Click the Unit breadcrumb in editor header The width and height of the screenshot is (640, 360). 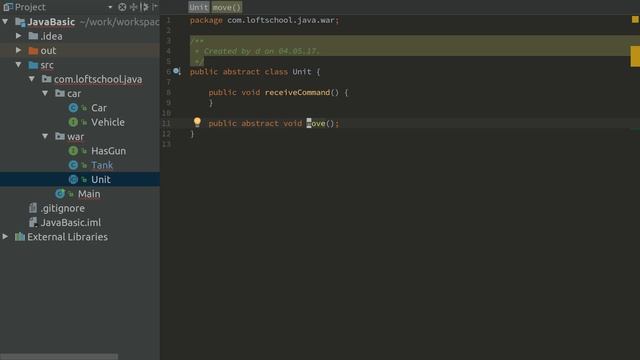tap(199, 7)
